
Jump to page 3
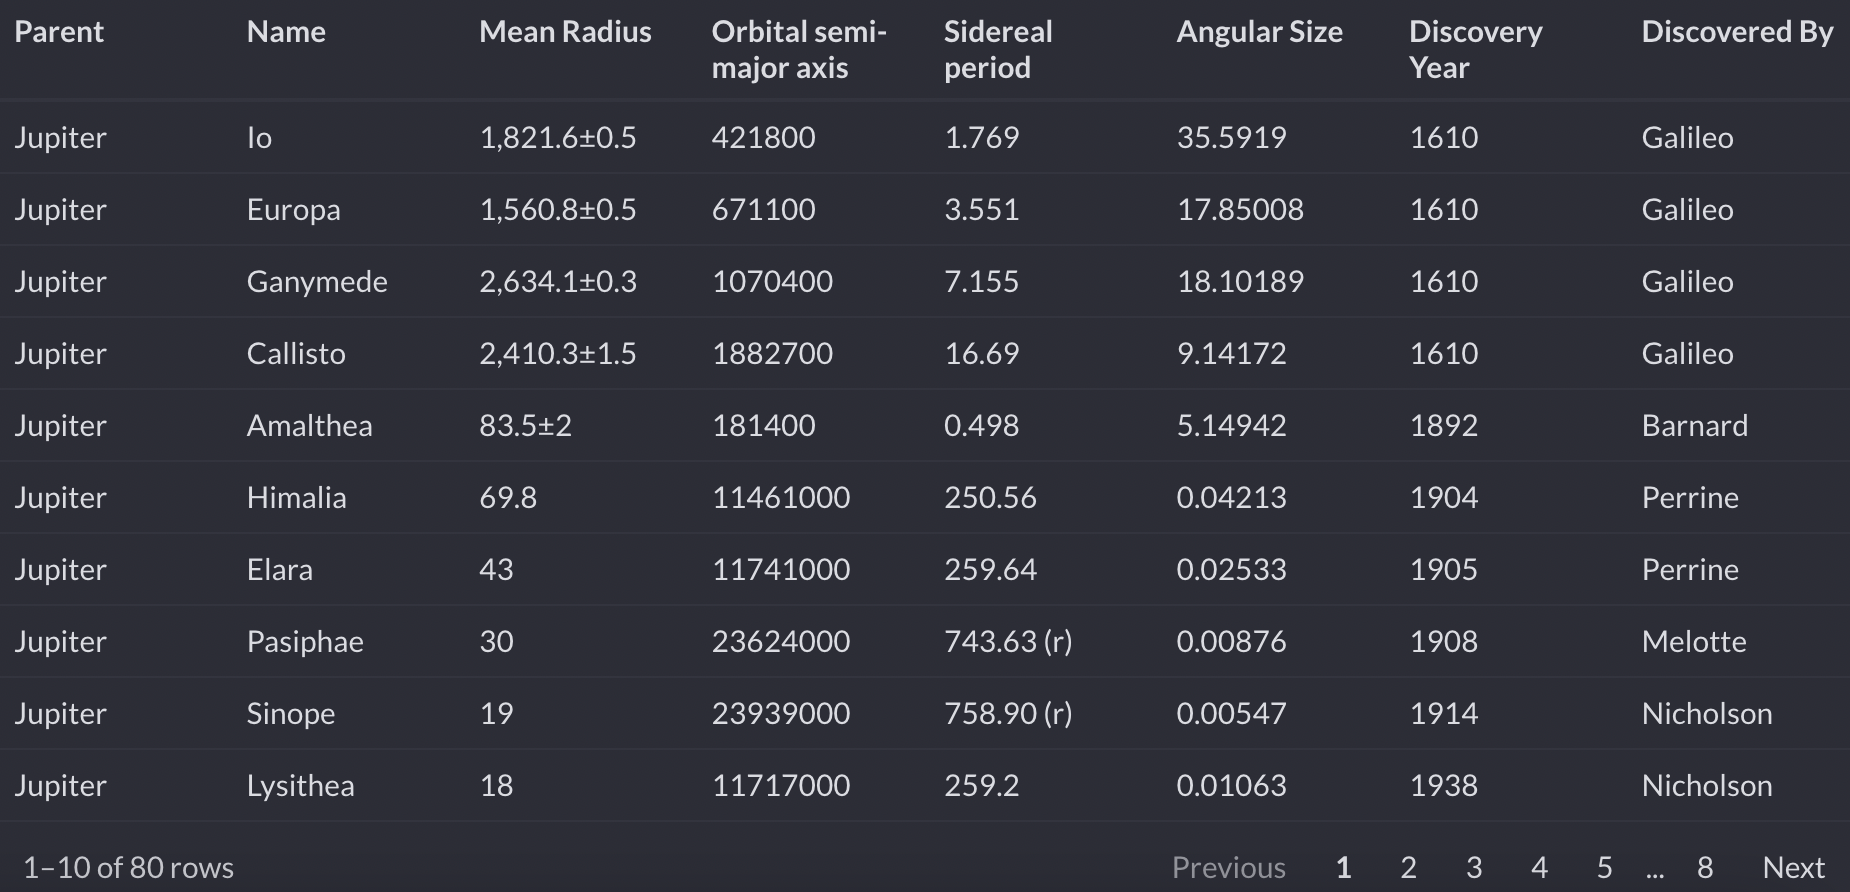1474,867
